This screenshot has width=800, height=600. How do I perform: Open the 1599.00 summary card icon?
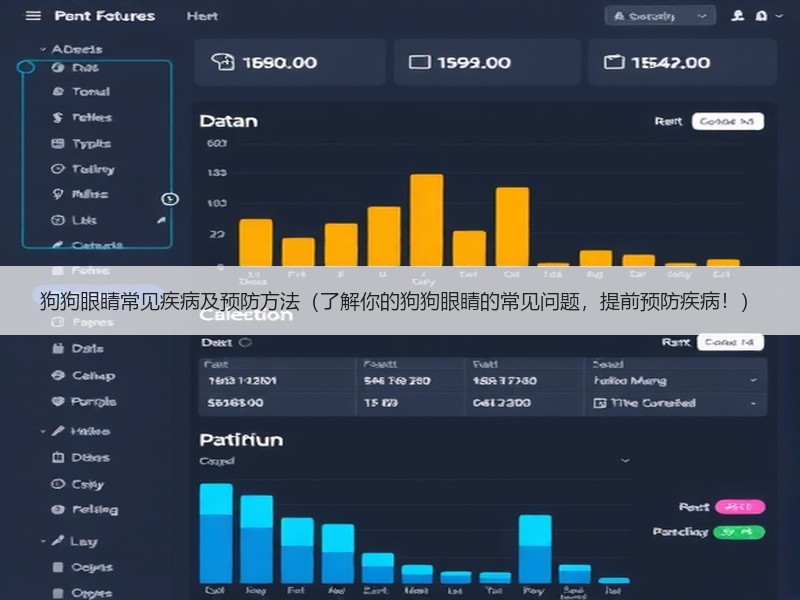(x=420, y=62)
